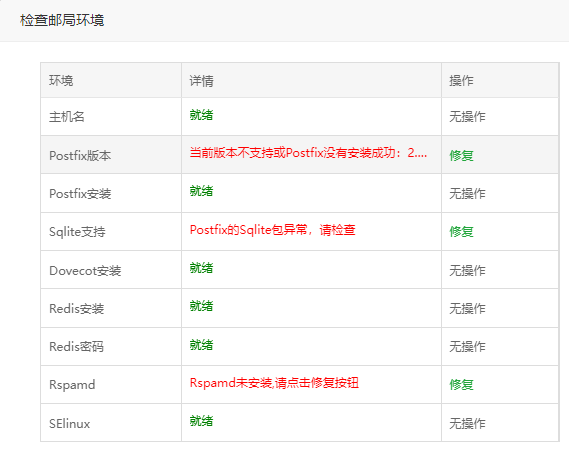The height and width of the screenshot is (452, 569).
Task: Select the Postfix的Sqlite包异常 error text
Action: tap(273, 230)
